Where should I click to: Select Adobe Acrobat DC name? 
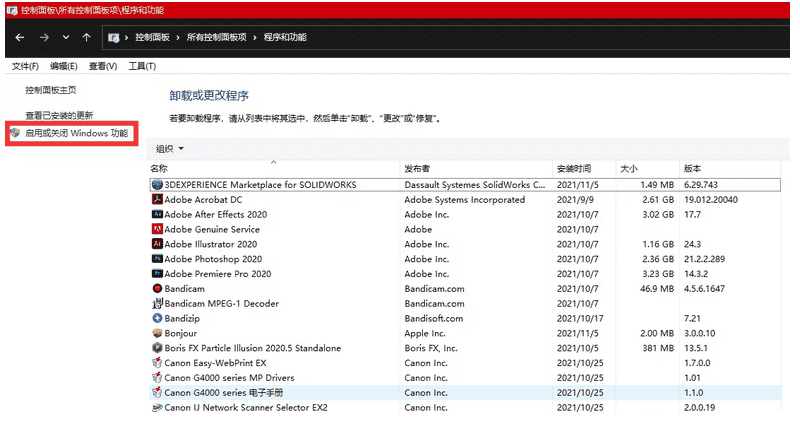coord(203,199)
